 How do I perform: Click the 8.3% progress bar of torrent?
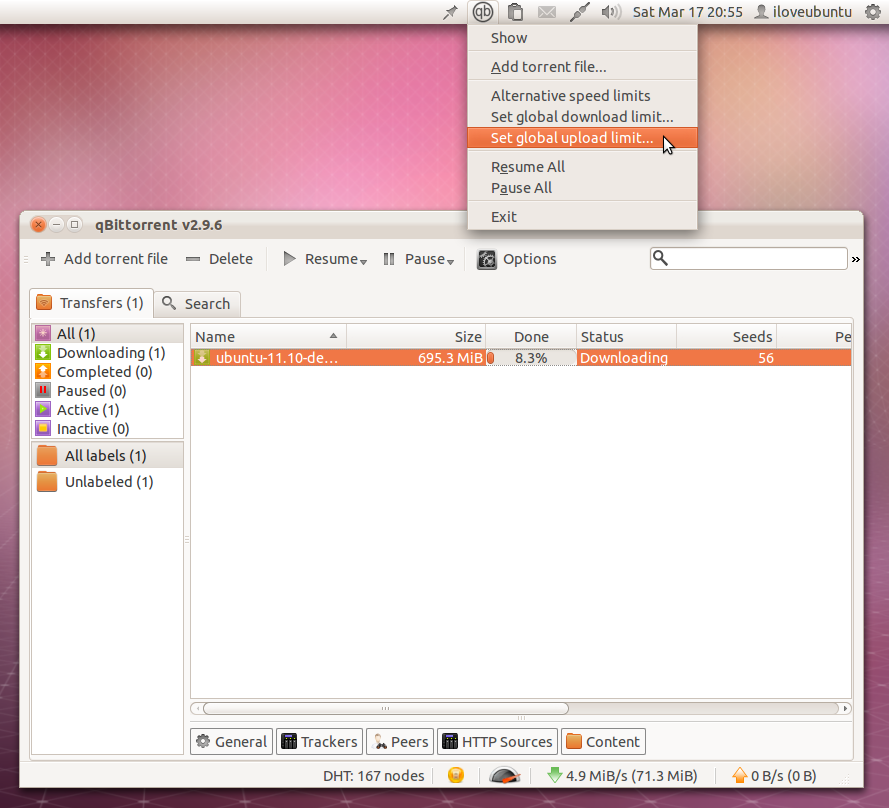click(531, 358)
